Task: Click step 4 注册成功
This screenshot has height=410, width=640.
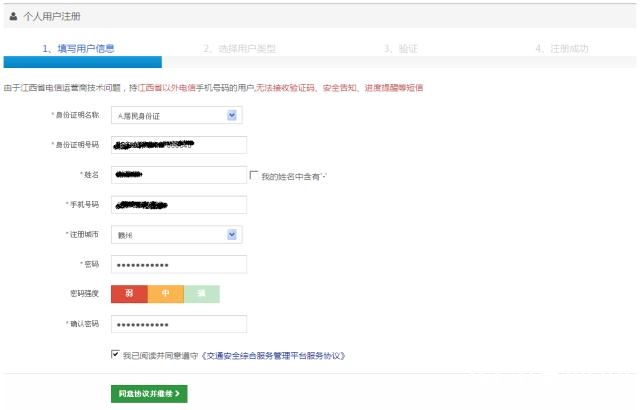Action: (561, 48)
